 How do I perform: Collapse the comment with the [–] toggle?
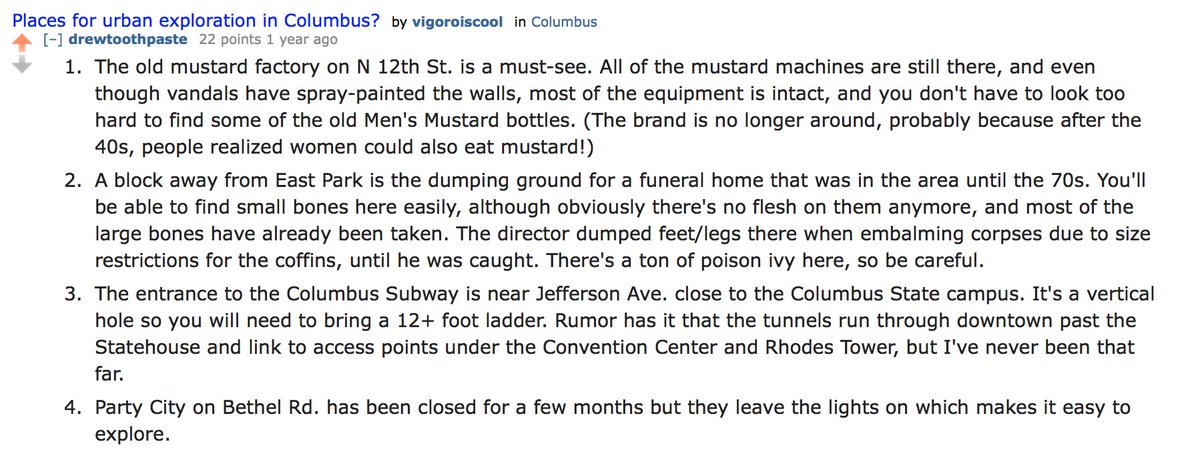51,40
